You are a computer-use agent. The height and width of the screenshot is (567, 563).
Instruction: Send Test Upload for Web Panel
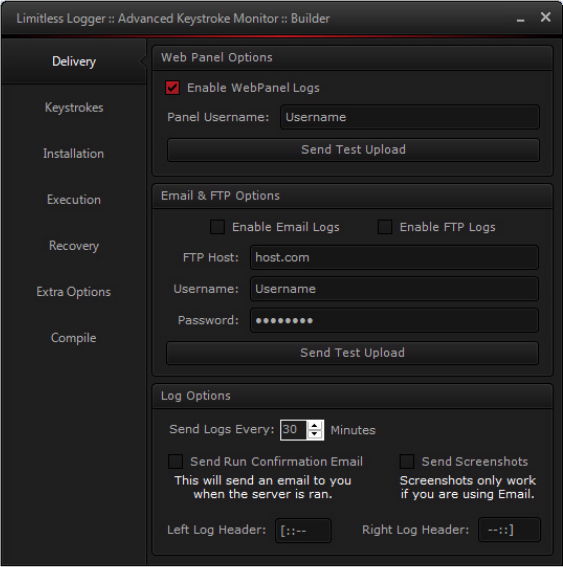pos(353,150)
